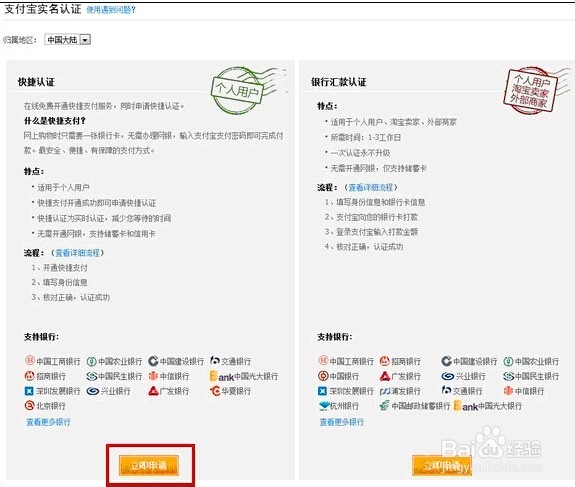Pick 中国建设银行 icon in 银行汇款认证 panel

(x=446, y=361)
